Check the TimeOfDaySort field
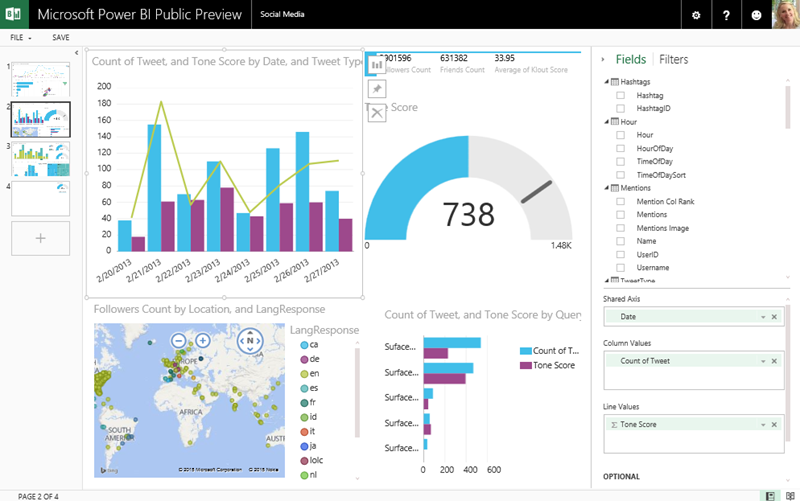 [620, 175]
